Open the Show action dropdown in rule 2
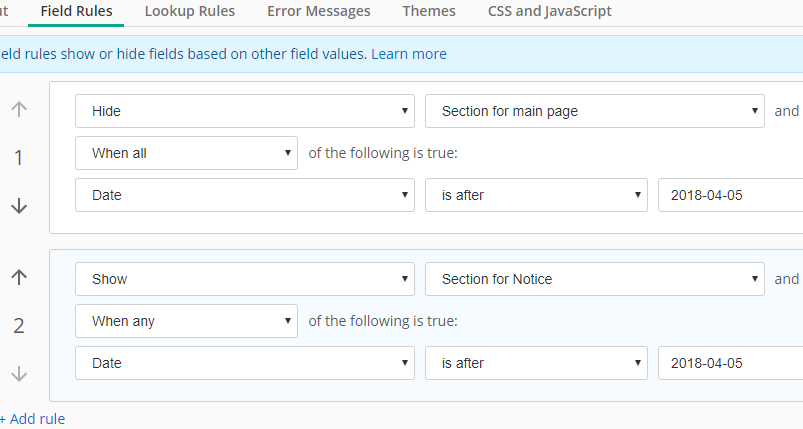 [245, 279]
